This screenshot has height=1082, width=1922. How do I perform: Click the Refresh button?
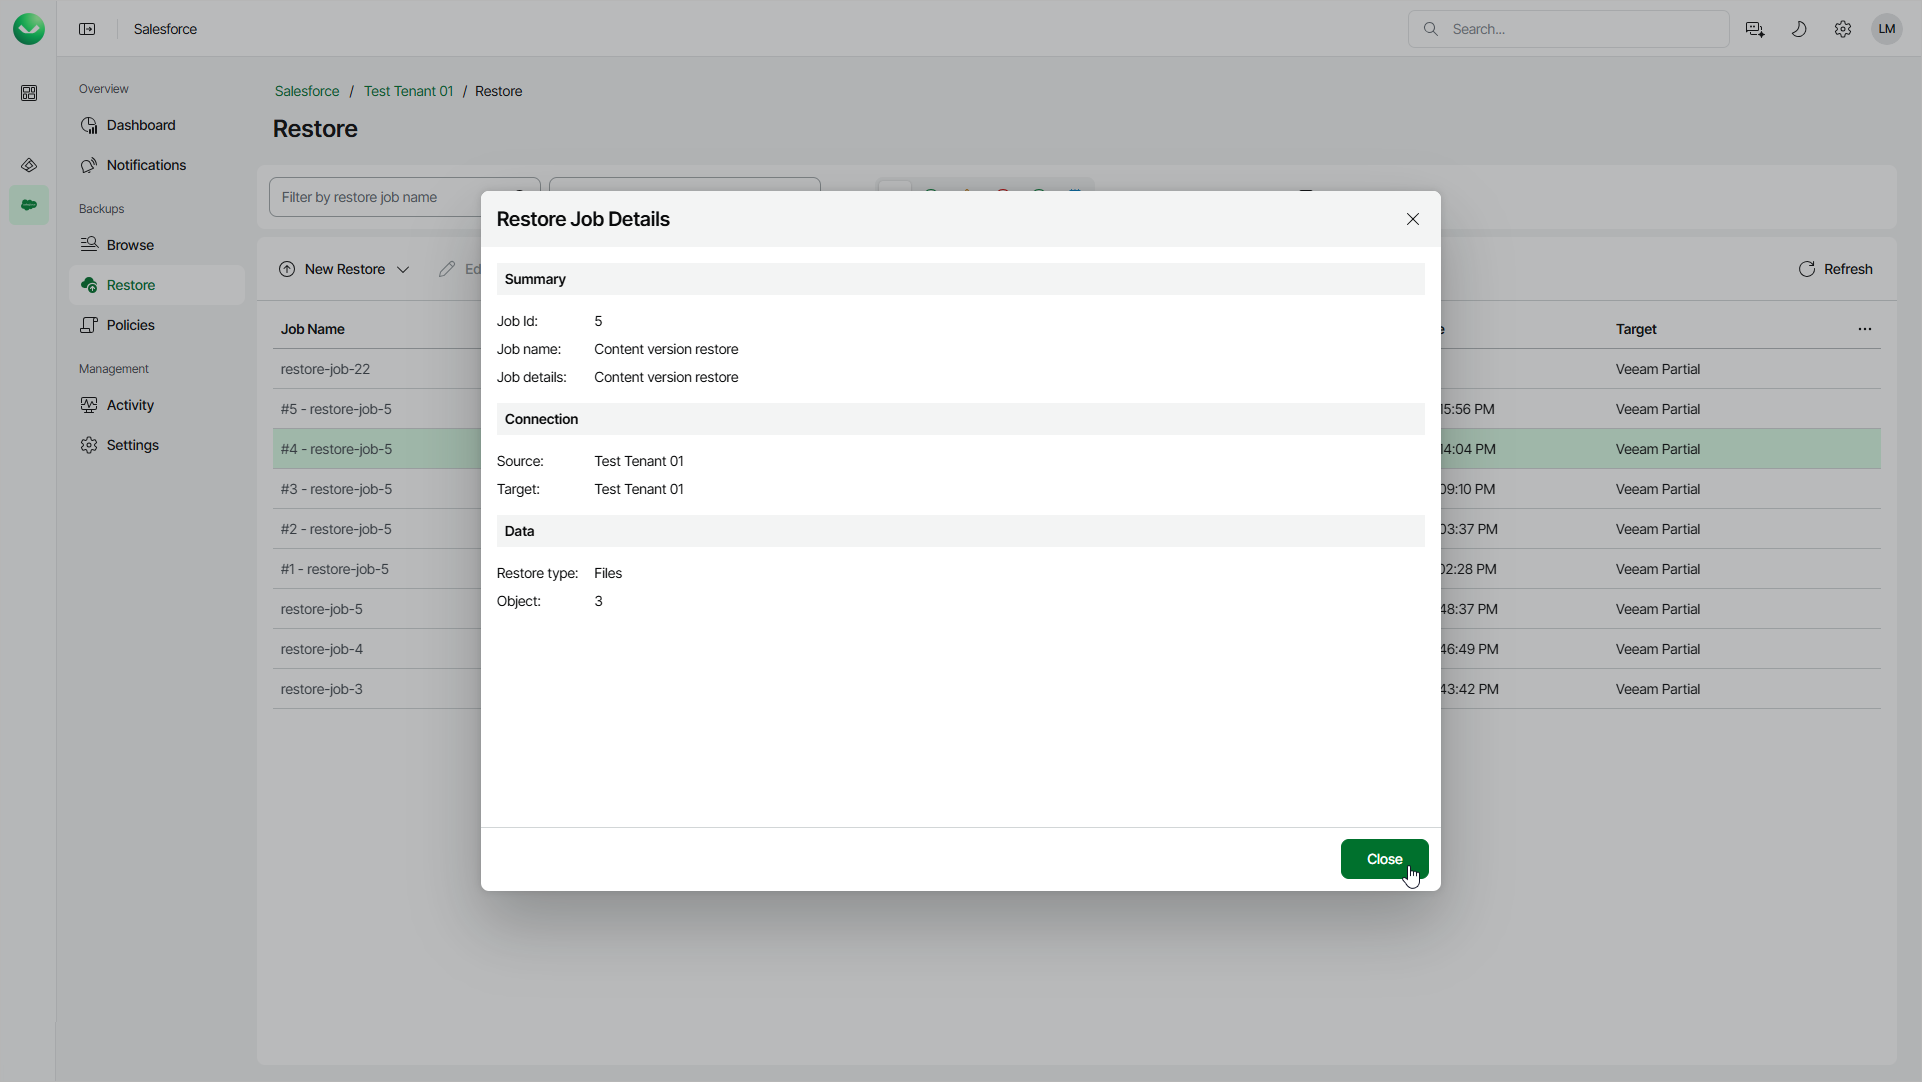tap(1835, 269)
